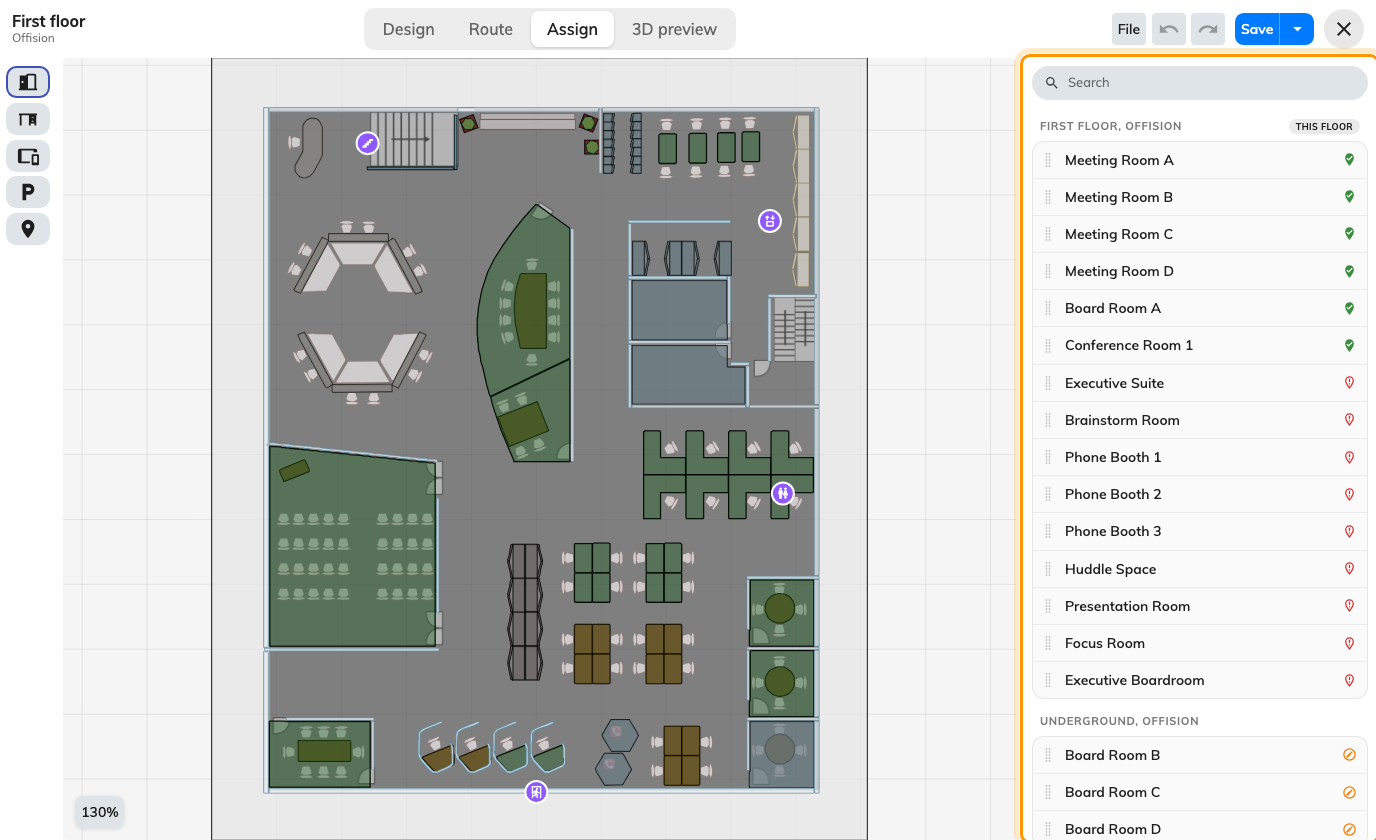Focus the Search field in room list
Screen dimensions: 1376x840
click(x=1200, y=83)
